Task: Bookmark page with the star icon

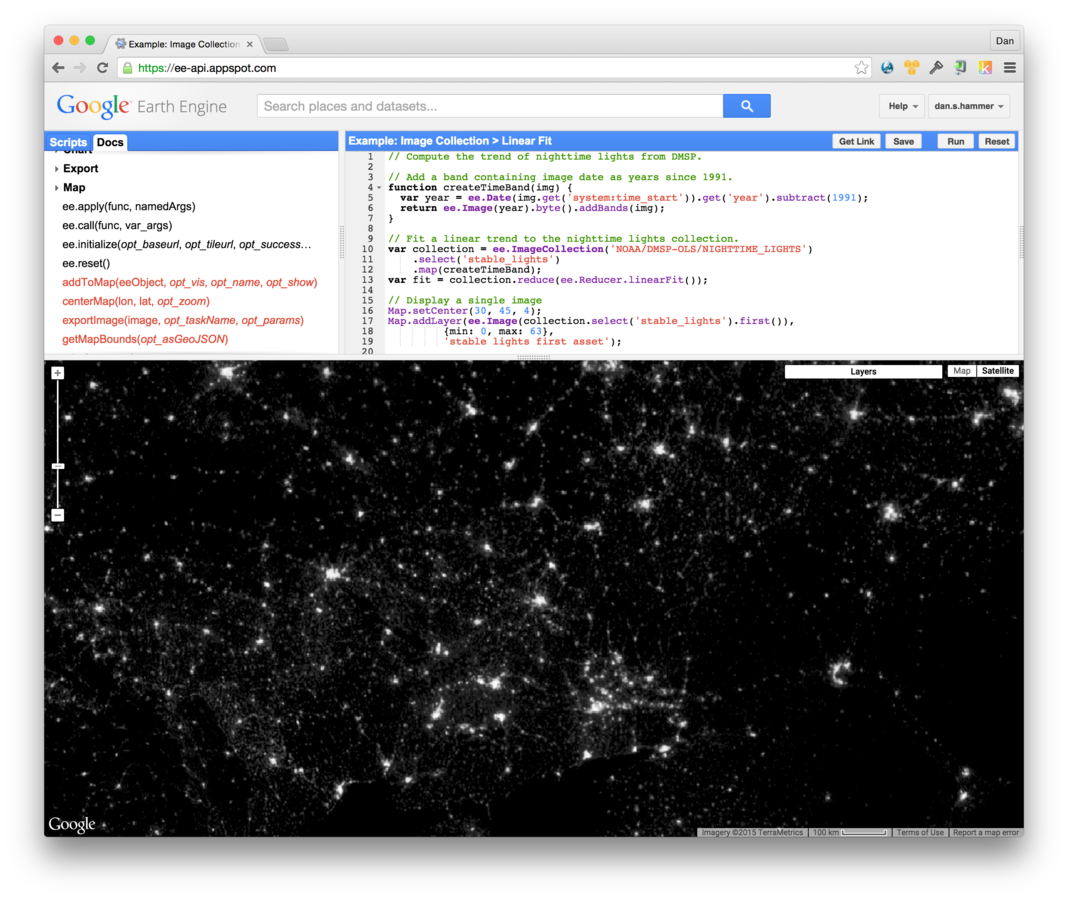Action: point(861,67)
